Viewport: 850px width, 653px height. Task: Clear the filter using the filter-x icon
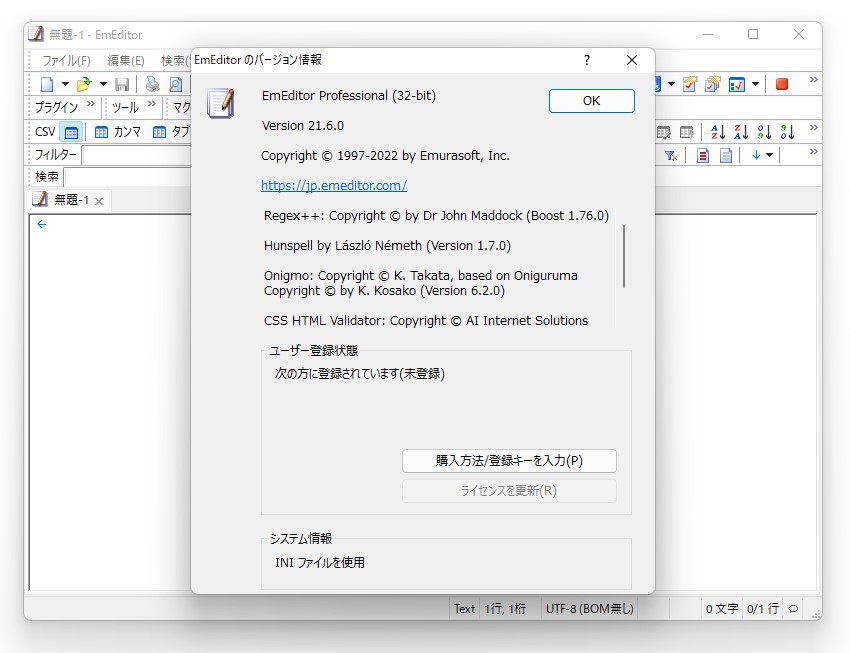(x=671, y=155)
